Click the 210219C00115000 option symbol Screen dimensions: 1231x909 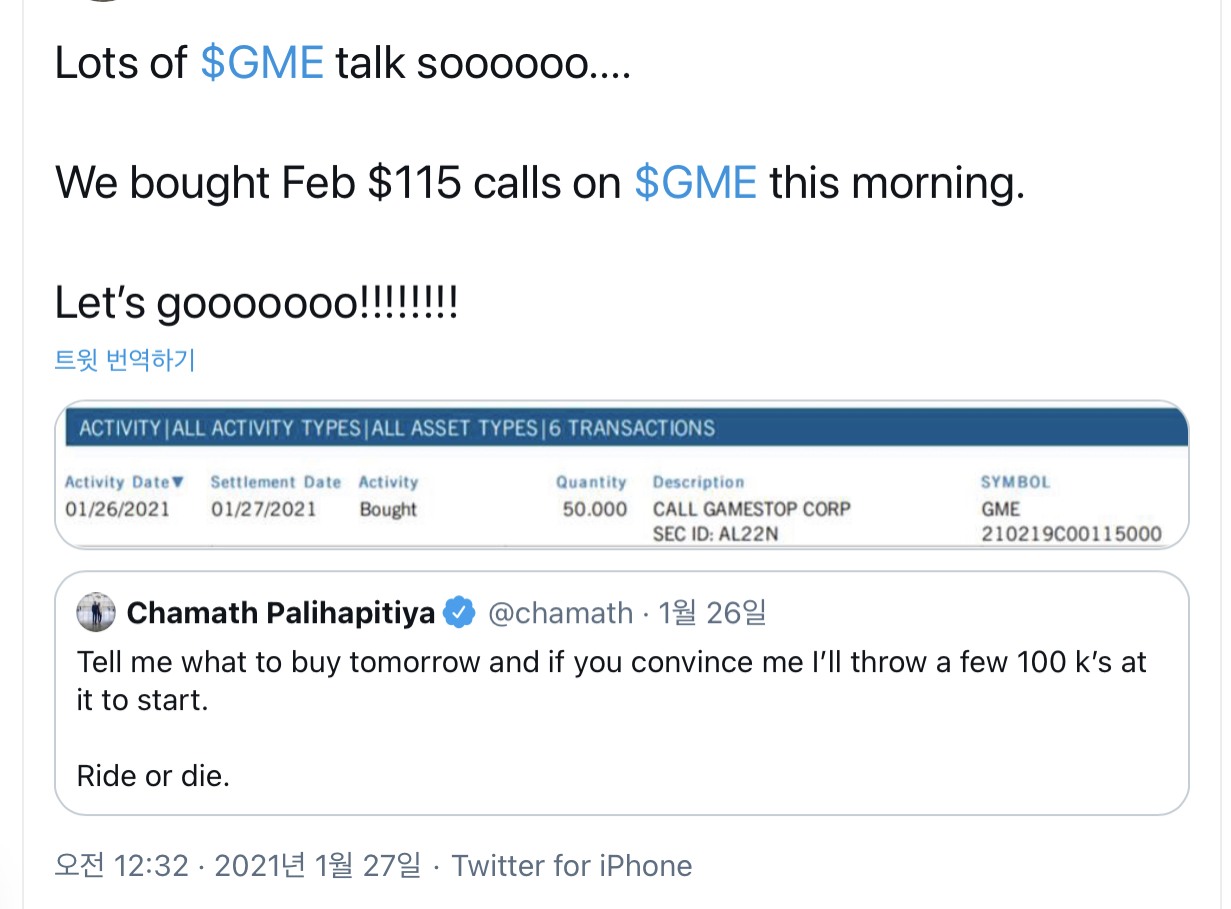click(x=1071, y=534)
